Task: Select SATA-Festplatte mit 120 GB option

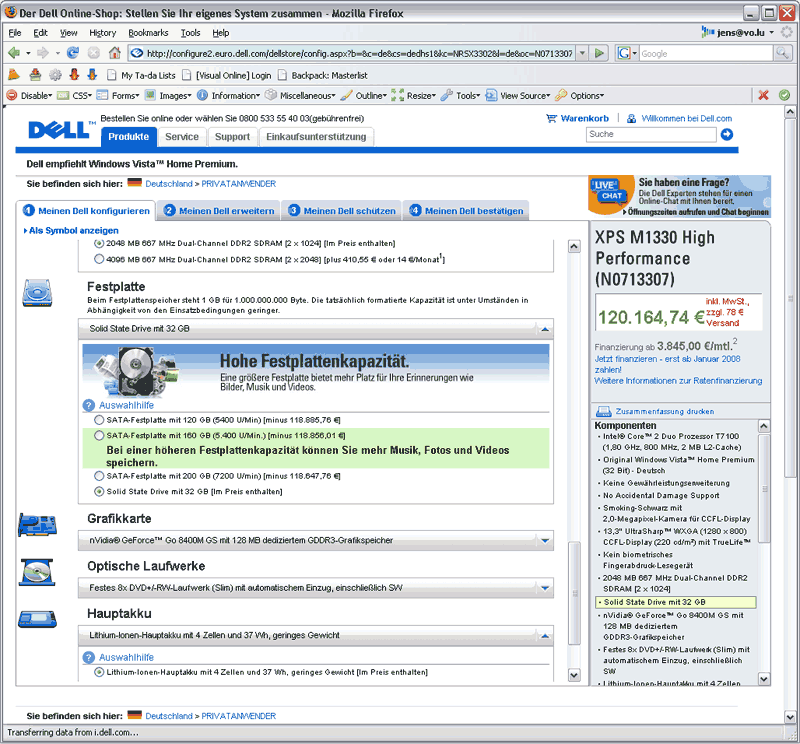Action: [98, 420]
